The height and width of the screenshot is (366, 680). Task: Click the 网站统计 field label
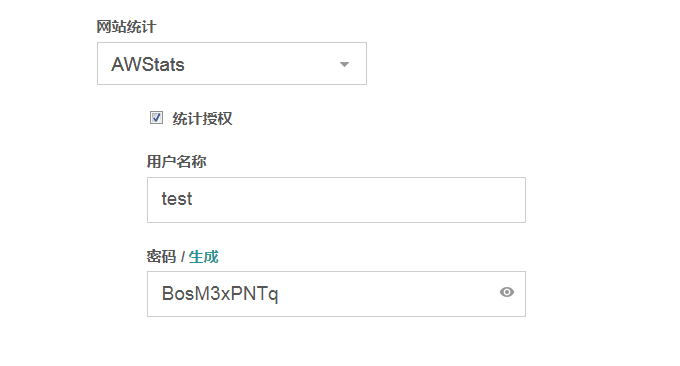coord(126,27)
